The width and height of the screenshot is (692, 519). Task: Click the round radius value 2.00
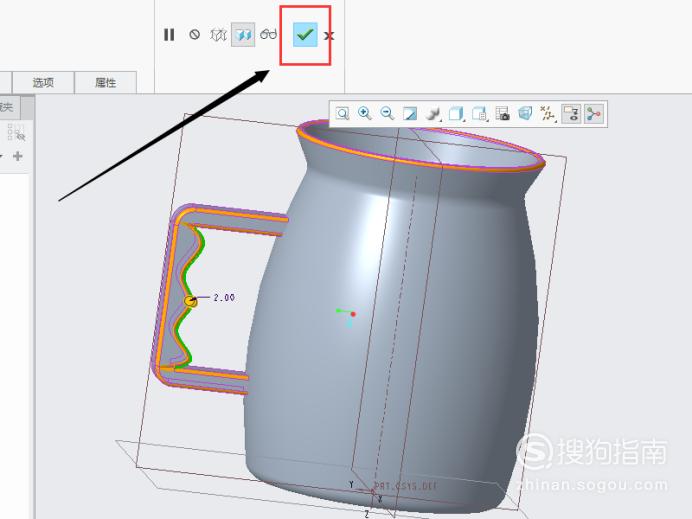(224, 298)
